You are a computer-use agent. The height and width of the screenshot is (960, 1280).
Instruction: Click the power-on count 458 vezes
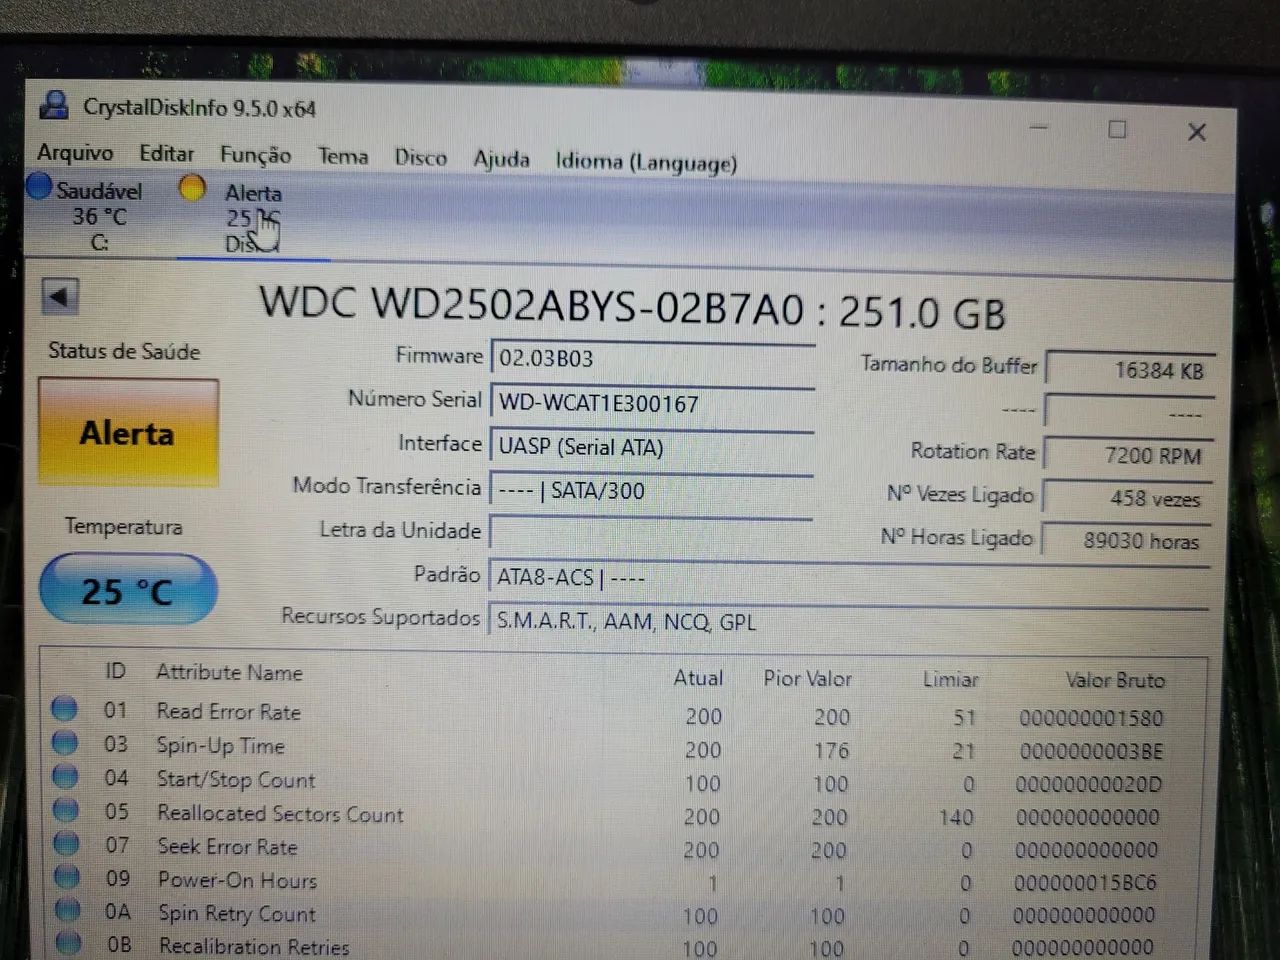1128,498
